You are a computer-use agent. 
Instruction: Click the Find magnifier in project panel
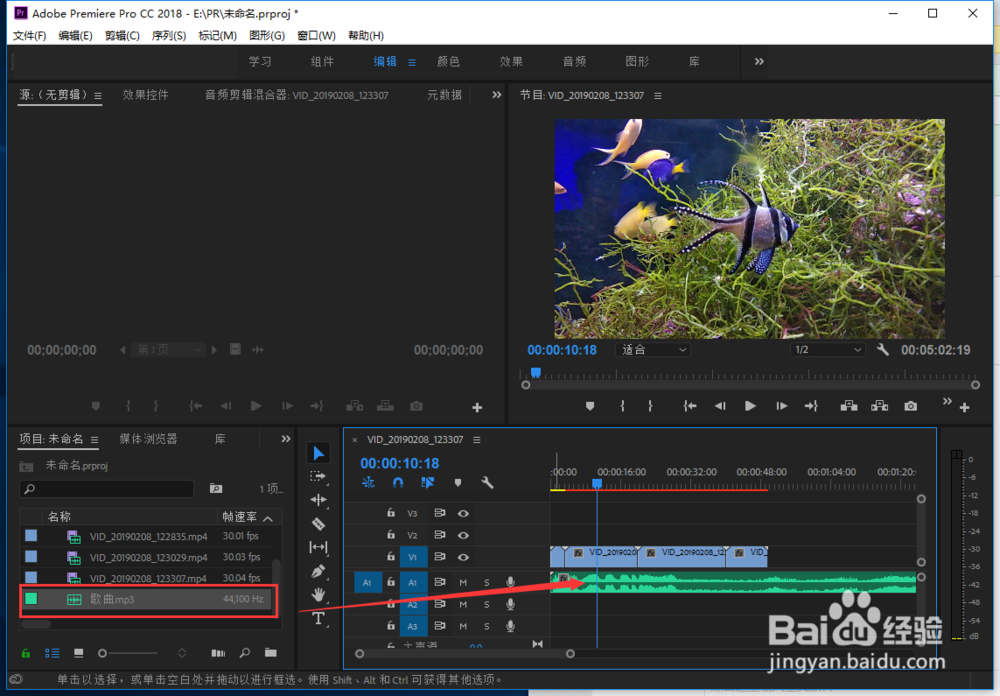coord(245,653)
